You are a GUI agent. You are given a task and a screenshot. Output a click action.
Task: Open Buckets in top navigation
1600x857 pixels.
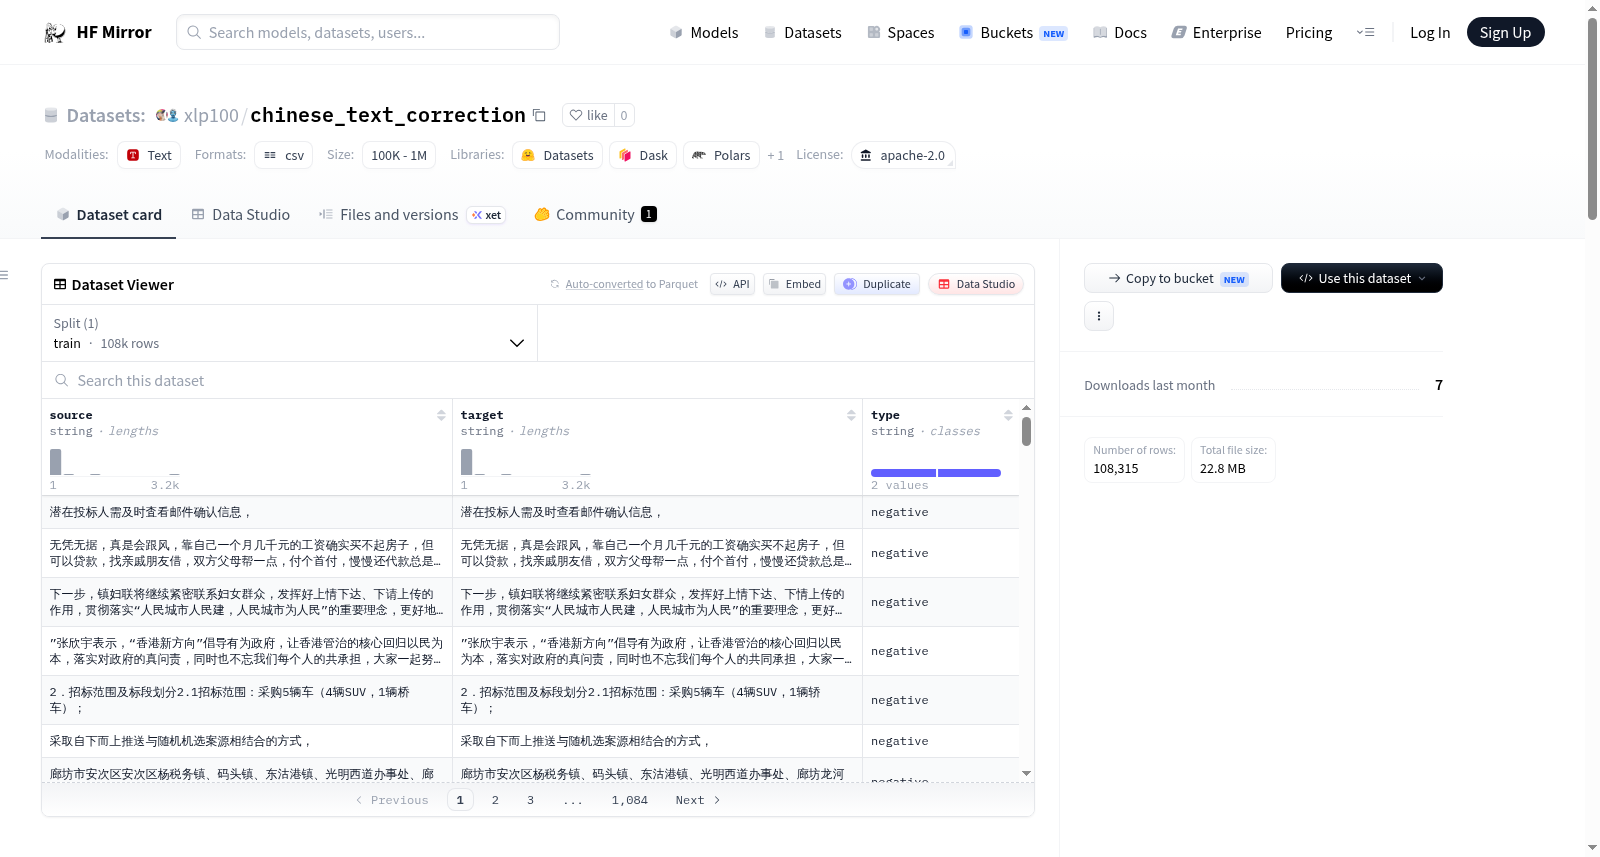pyautogui.click(x=1013, y=32)
